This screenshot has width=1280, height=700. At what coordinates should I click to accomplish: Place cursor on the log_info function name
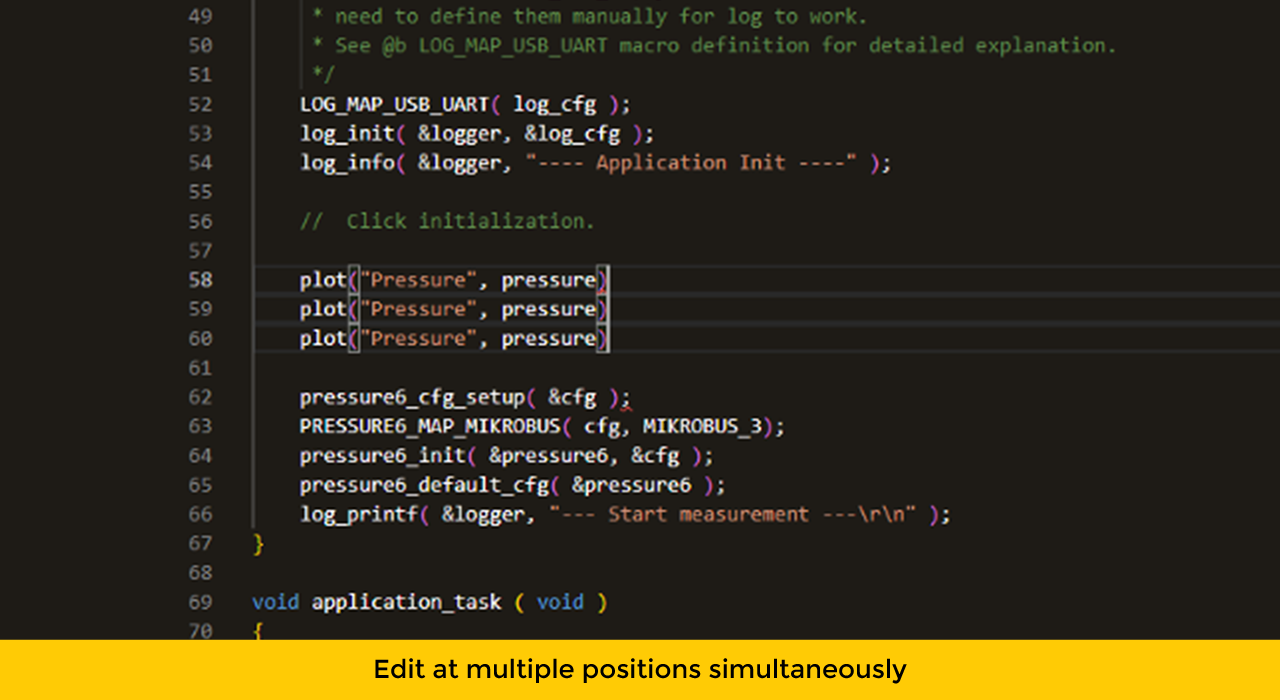point(347,163)
